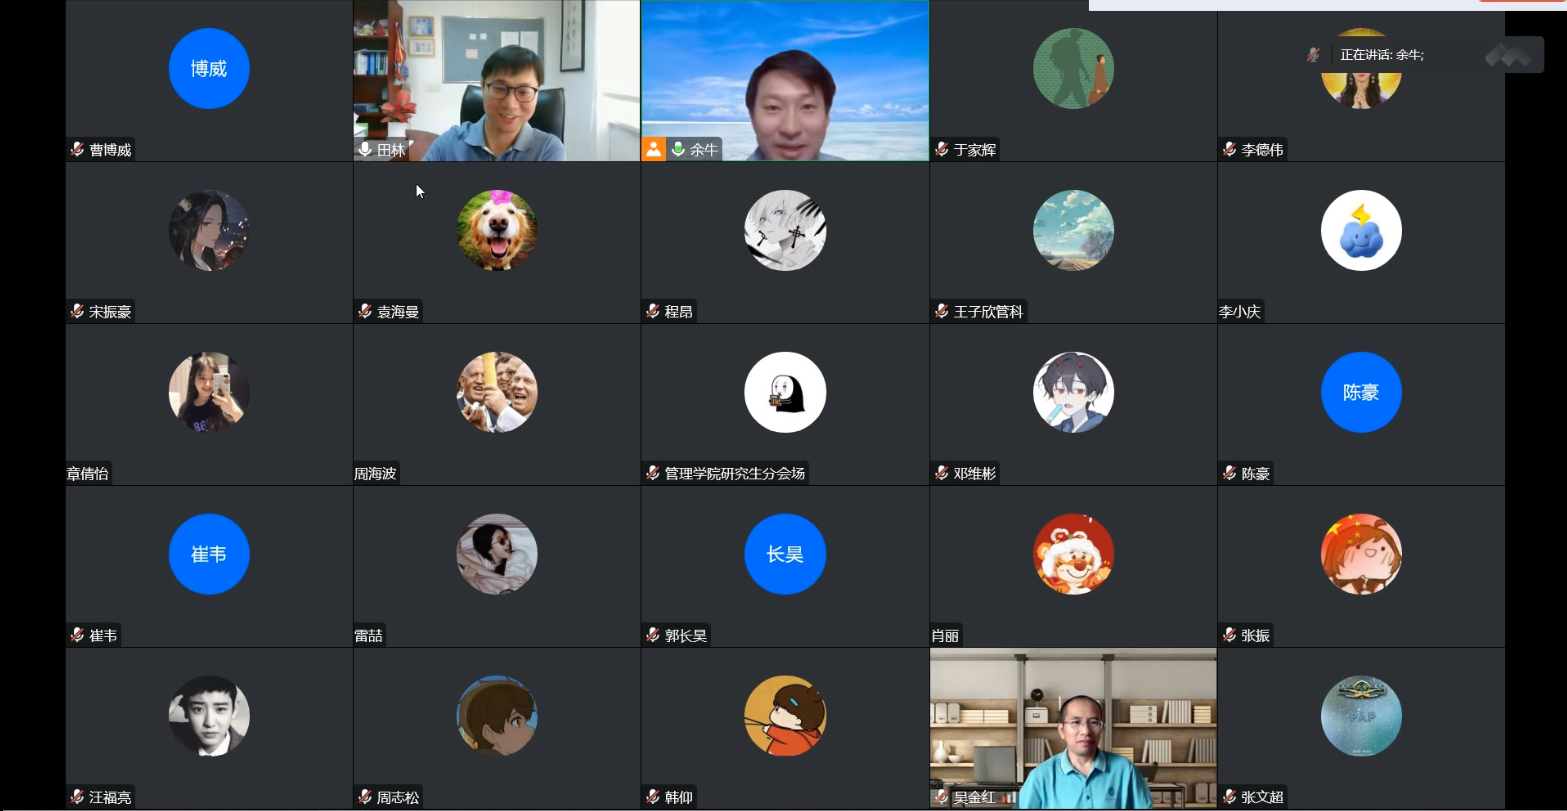Click the orange host icon beside 余牛

point(653,149)
